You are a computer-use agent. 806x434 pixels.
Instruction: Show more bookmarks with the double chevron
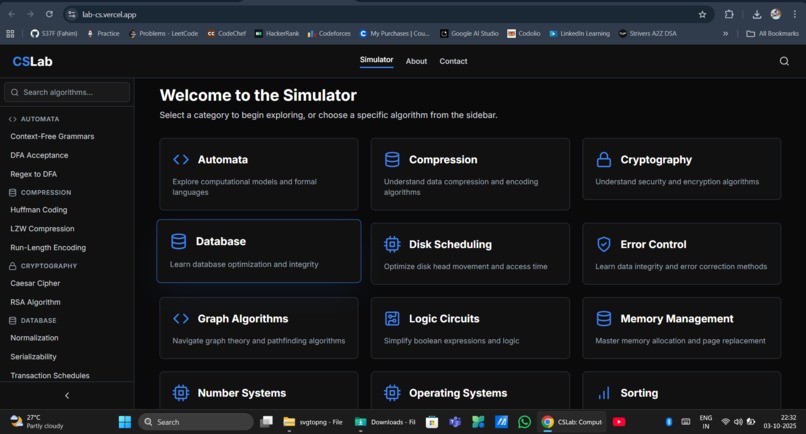click(x=725, y=33)
